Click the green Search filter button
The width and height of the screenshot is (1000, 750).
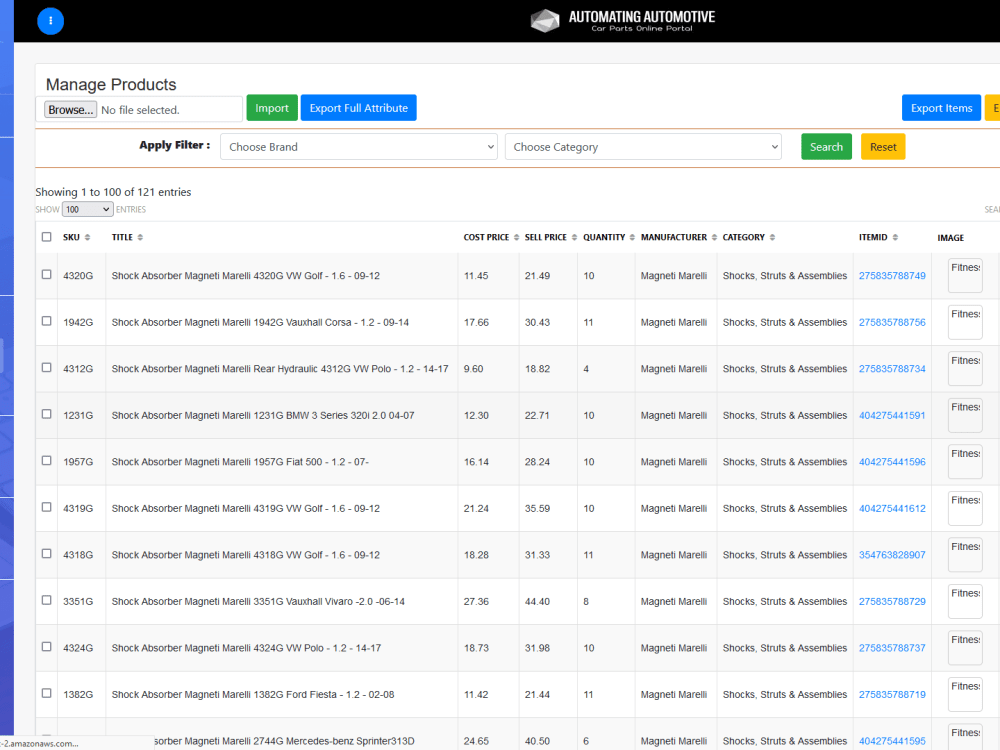(x=827, y=147)
